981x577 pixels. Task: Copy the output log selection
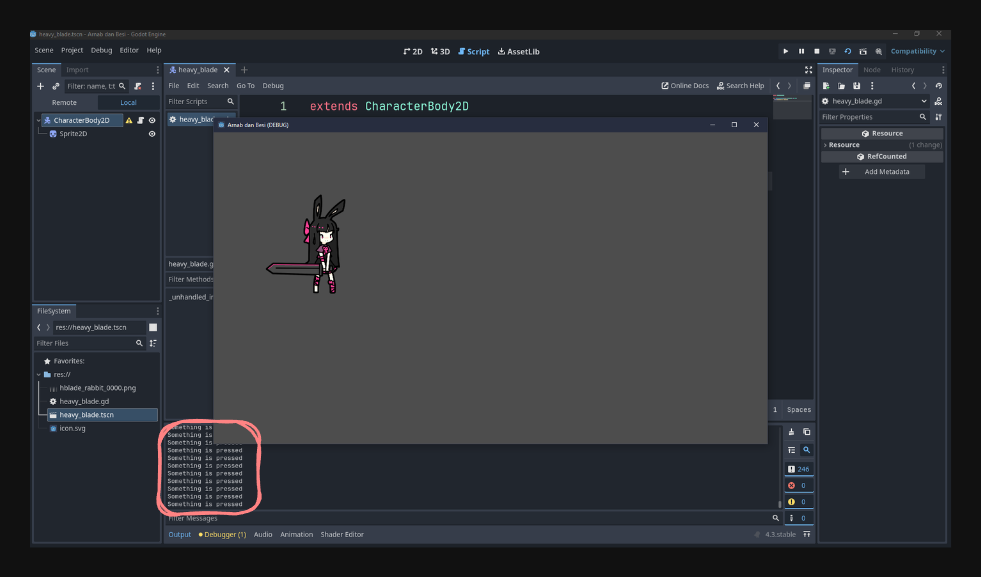tap(806, 432)
